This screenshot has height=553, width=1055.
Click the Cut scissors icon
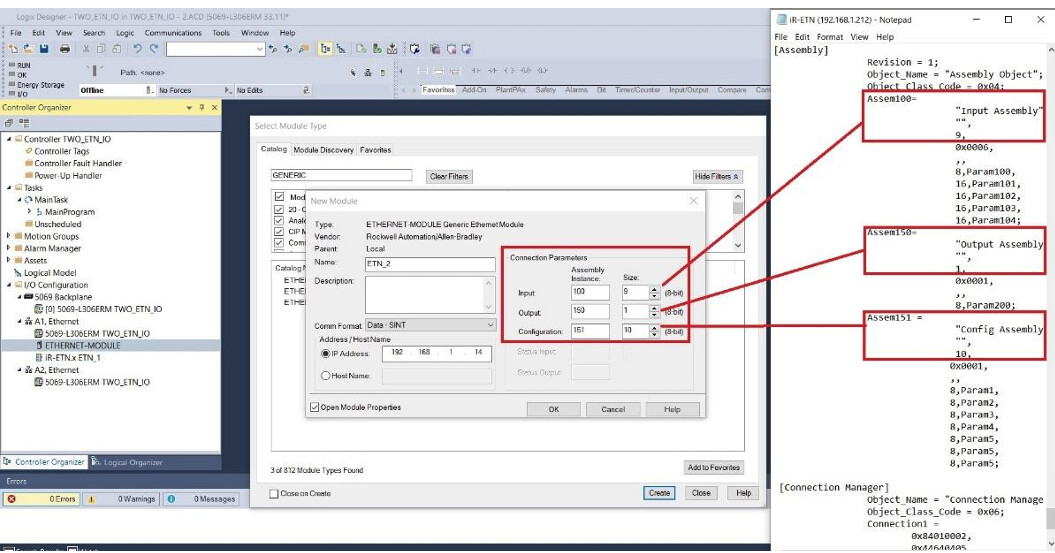[x=87, y=48]
